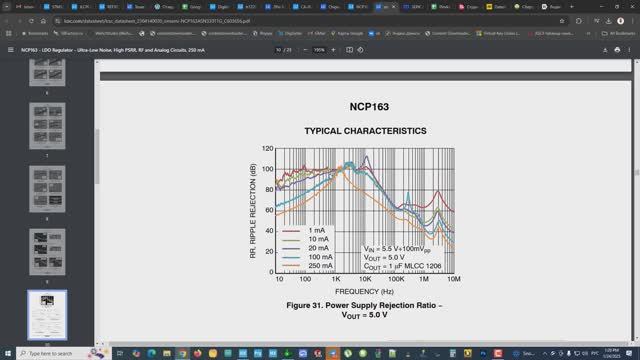Image resolution: width=640 pixels, height=360 pixels.
Task: Switch to the REF3C tab
Action: click(109, 7)
